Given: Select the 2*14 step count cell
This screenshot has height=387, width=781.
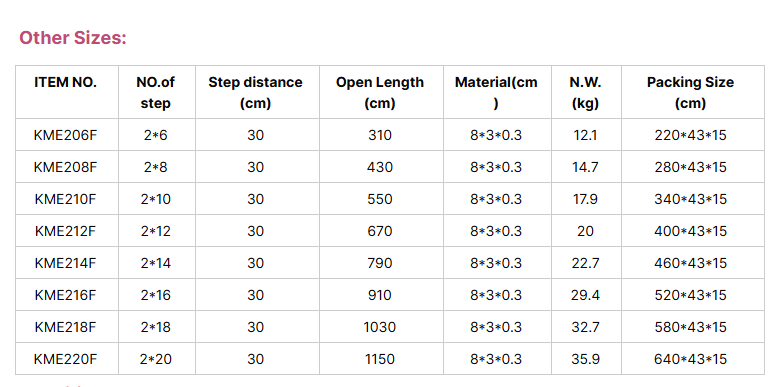Looking at the screenshot, I should pyautogui.click(x=156, y=263).
